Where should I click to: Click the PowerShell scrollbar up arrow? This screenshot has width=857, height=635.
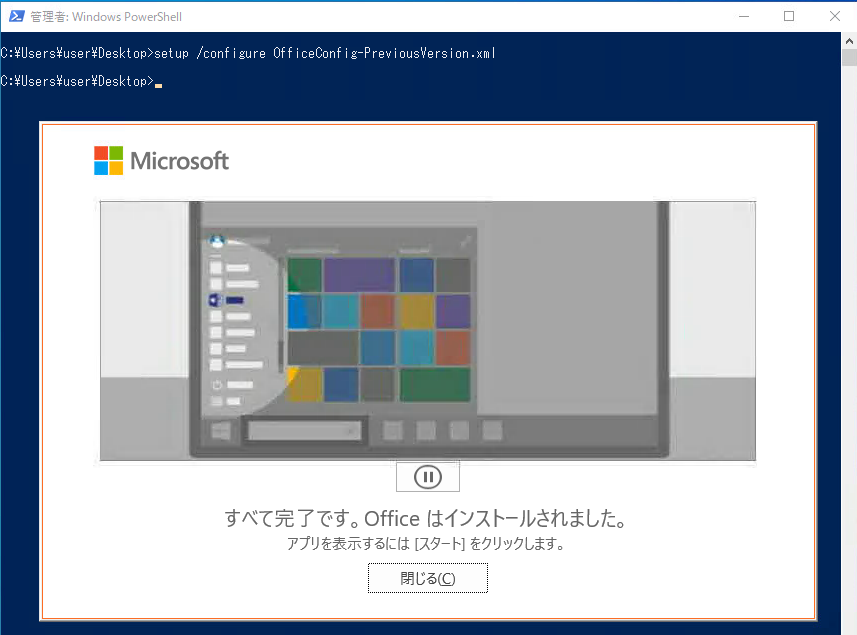pos(849,41)
